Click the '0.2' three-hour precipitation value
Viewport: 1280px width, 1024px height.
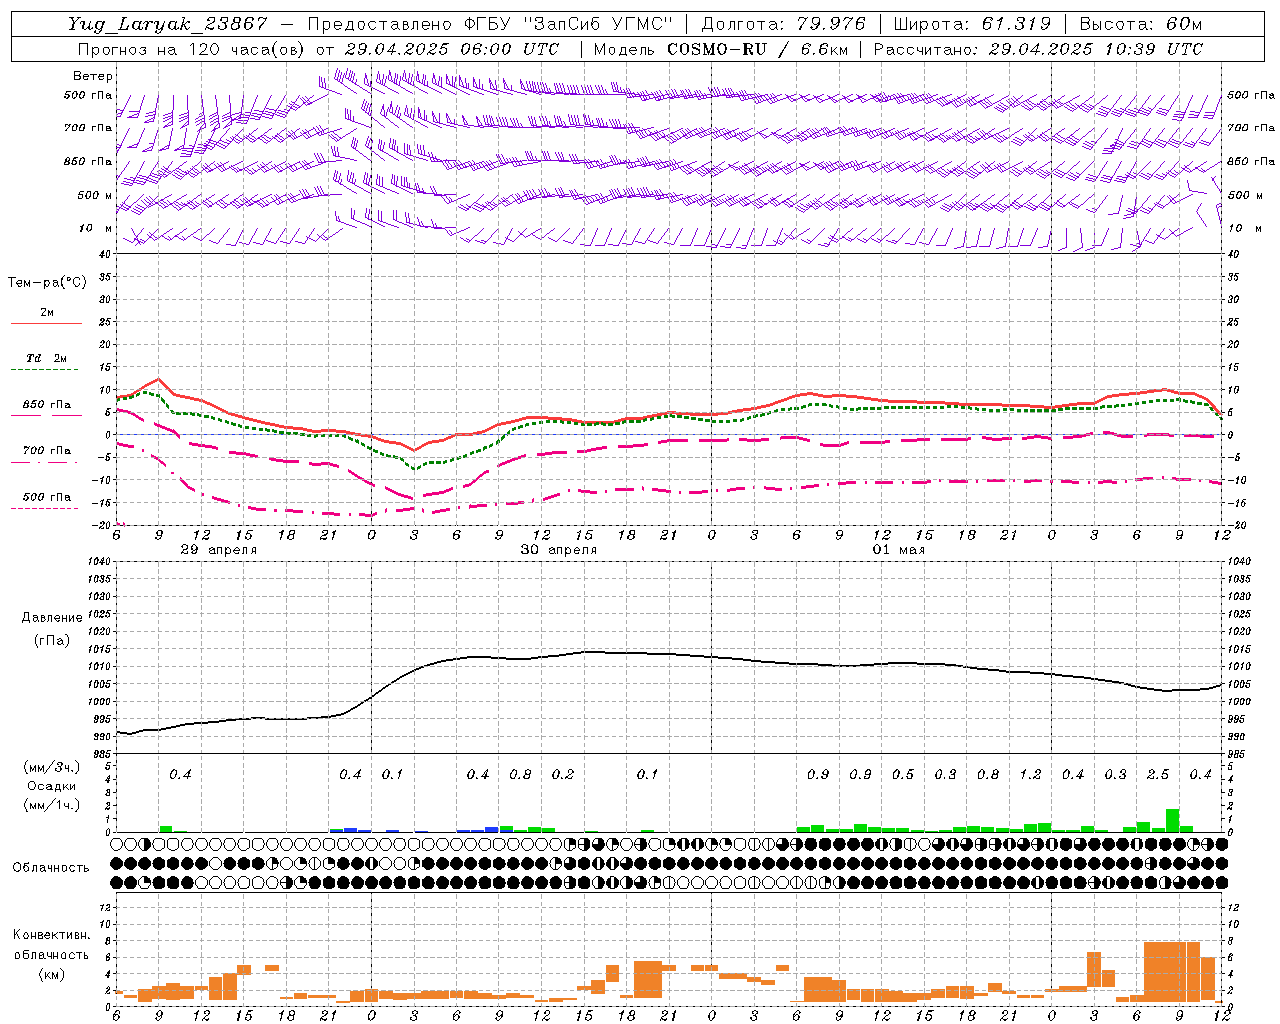click(x=563, y=775)
